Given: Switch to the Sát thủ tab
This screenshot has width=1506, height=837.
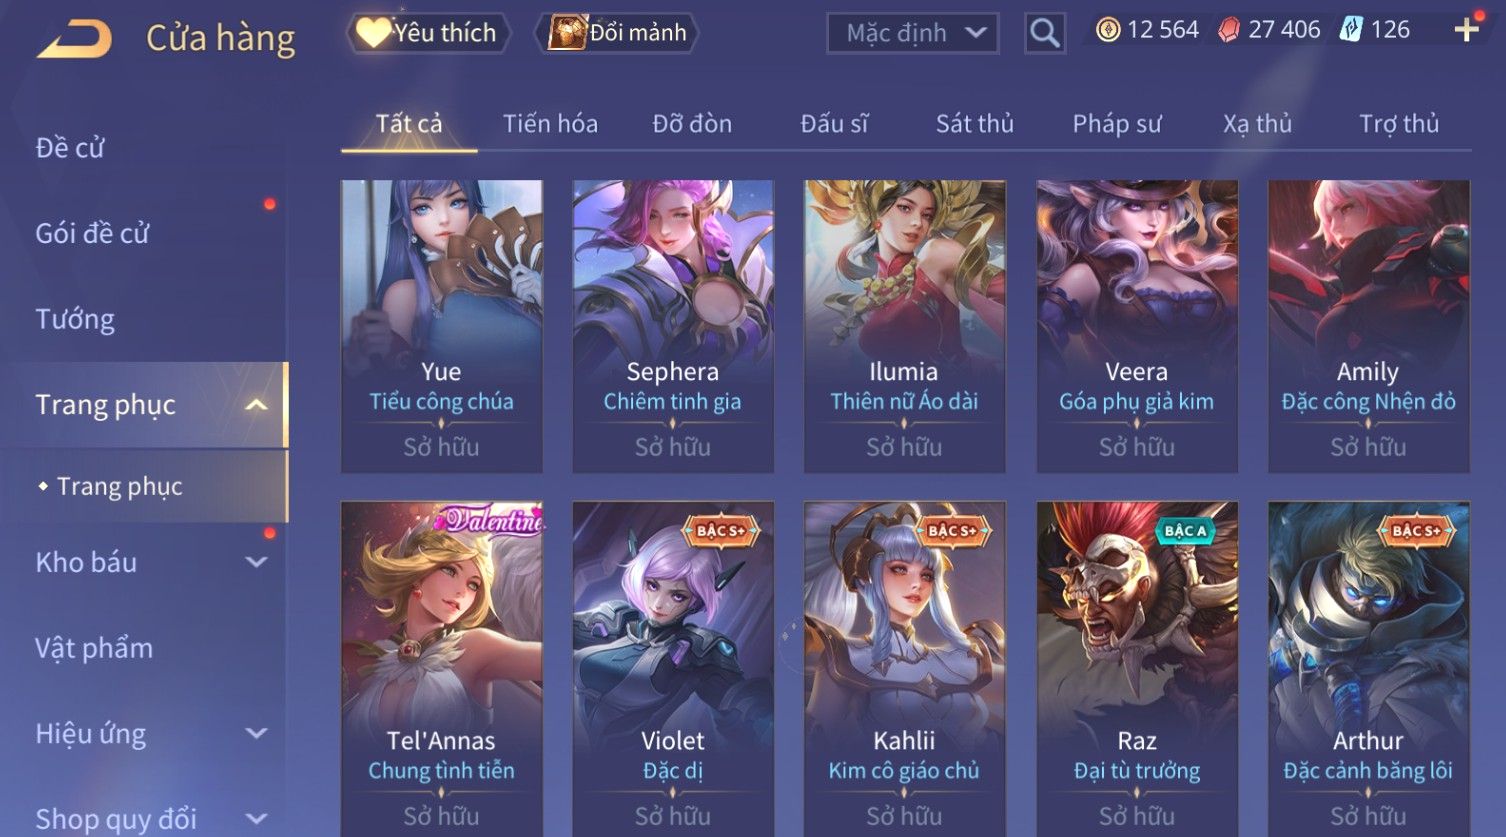Looking at the screenshot, I should (x=974, y=124).
